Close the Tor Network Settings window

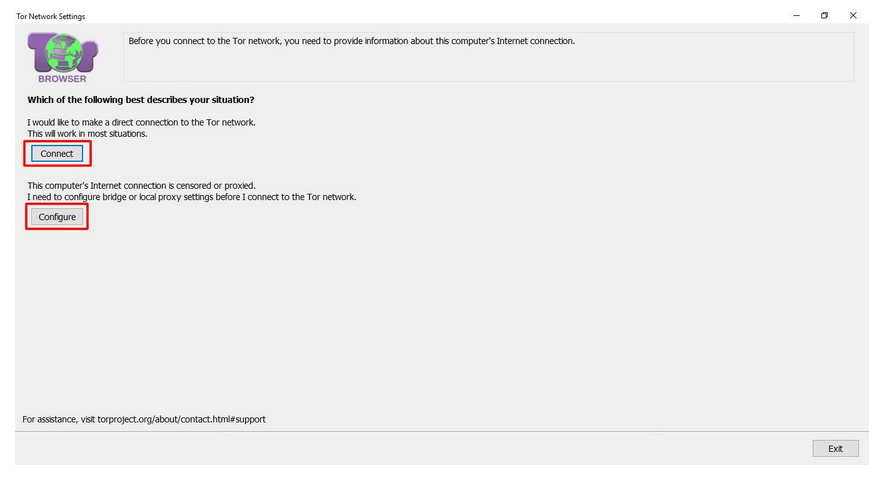853,16
